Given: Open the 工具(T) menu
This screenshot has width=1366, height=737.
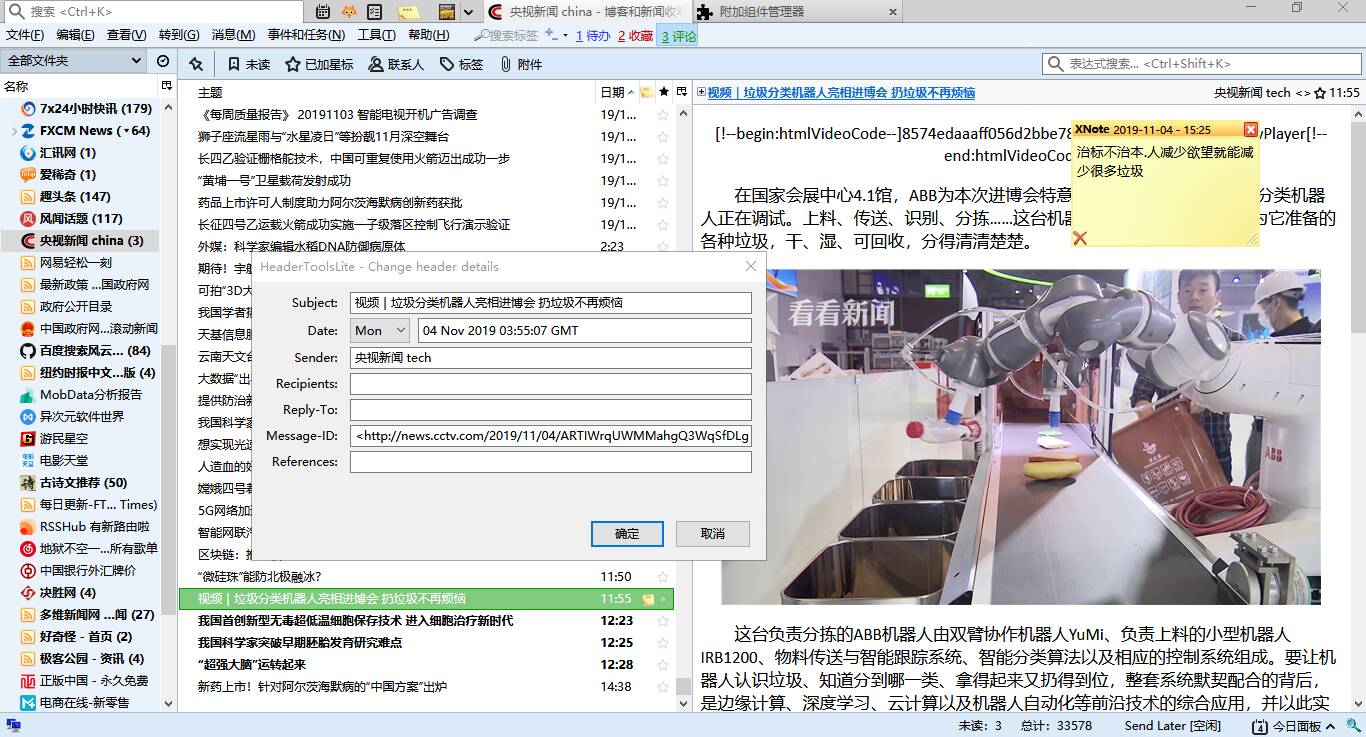Looking at the screenshot, I should pyautogui.click(x=377, y=35).
